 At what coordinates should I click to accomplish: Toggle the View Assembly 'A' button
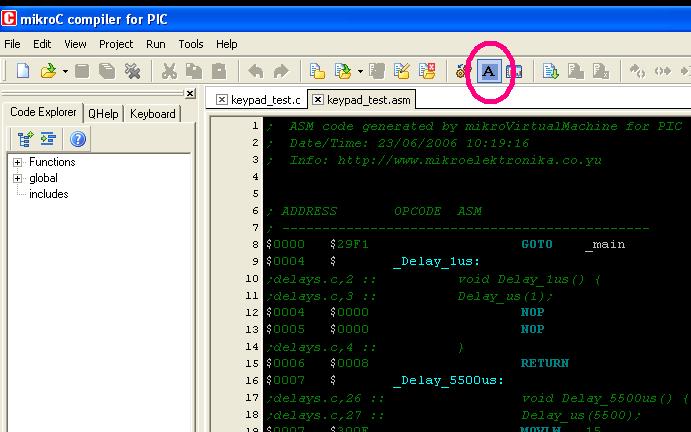pyautogui.click(x=489, y=71)
